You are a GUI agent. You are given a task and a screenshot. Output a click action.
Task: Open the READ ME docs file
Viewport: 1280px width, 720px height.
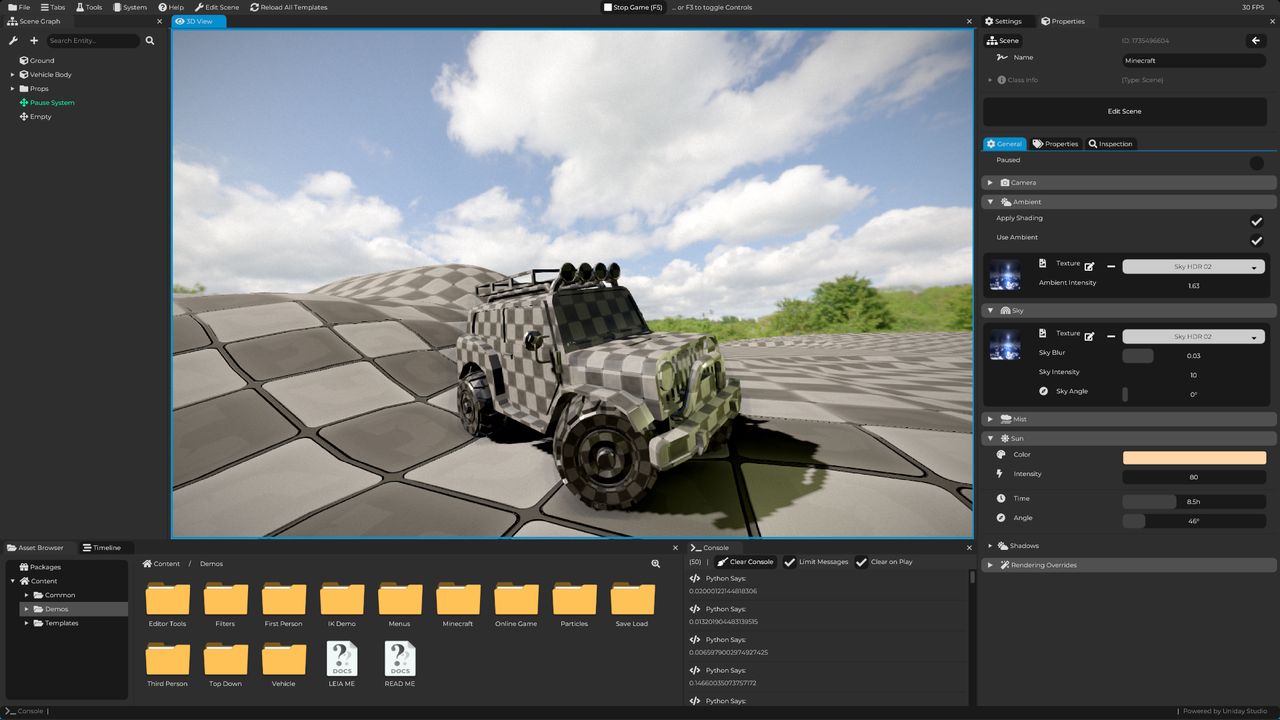point(399,664)
